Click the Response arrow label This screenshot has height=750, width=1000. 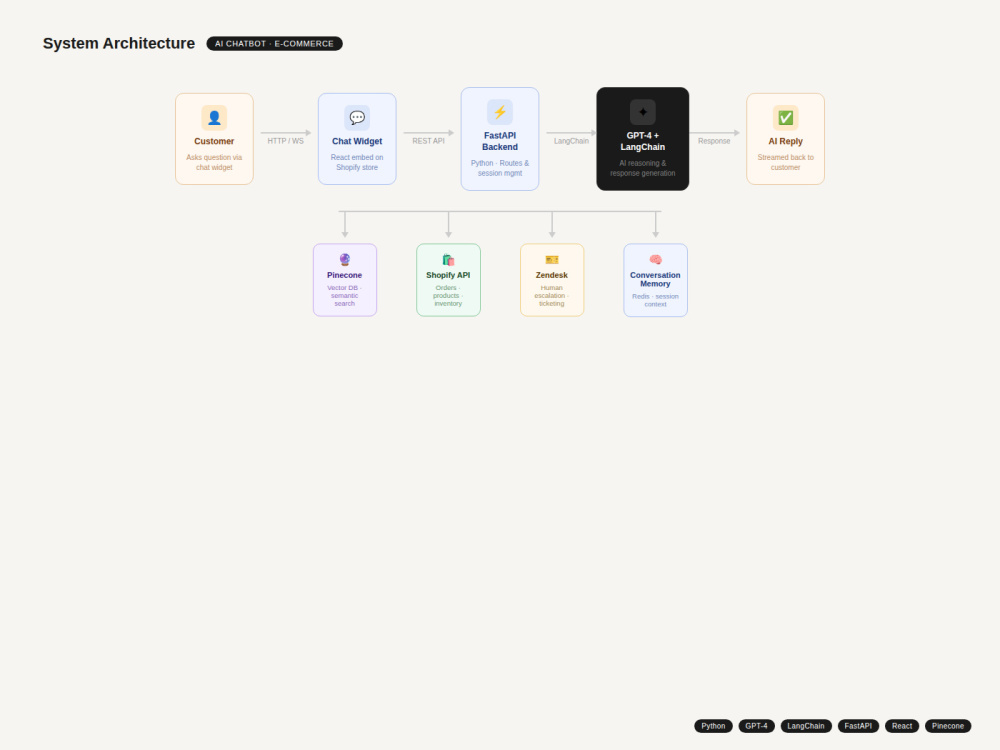(714, 141)
